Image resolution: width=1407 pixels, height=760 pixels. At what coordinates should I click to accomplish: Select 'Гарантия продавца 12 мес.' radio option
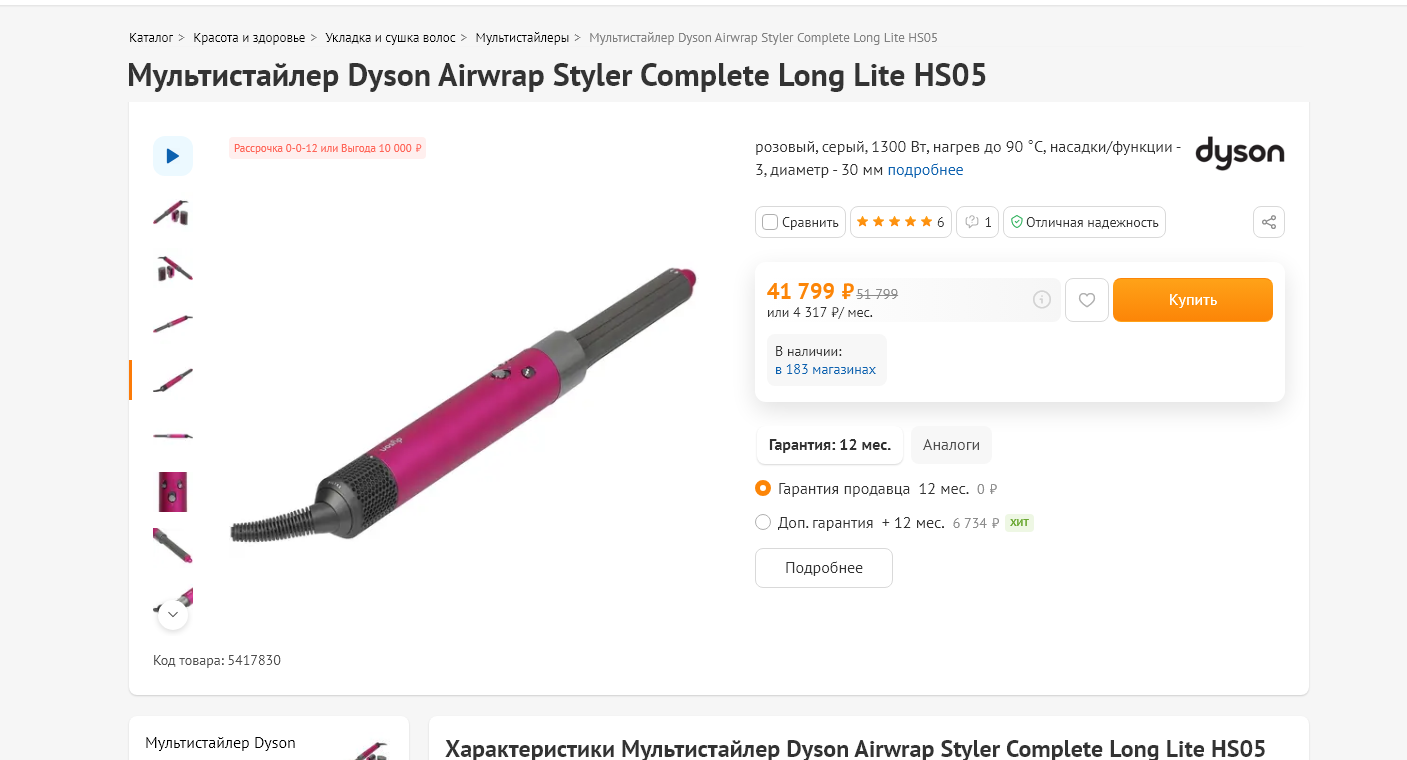click(x=763, y=489)
